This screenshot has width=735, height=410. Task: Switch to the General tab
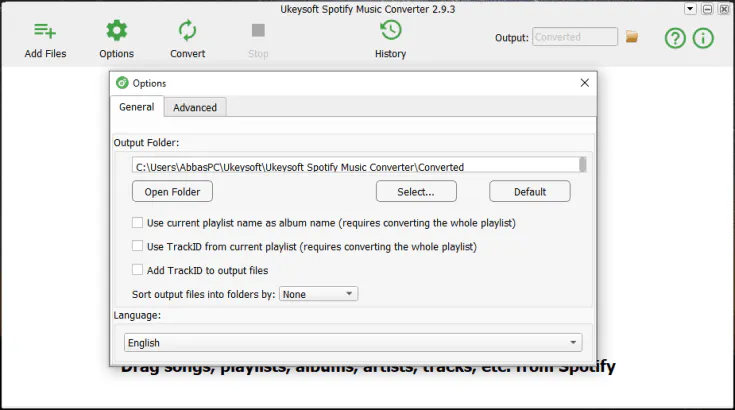tap(137, 107)
